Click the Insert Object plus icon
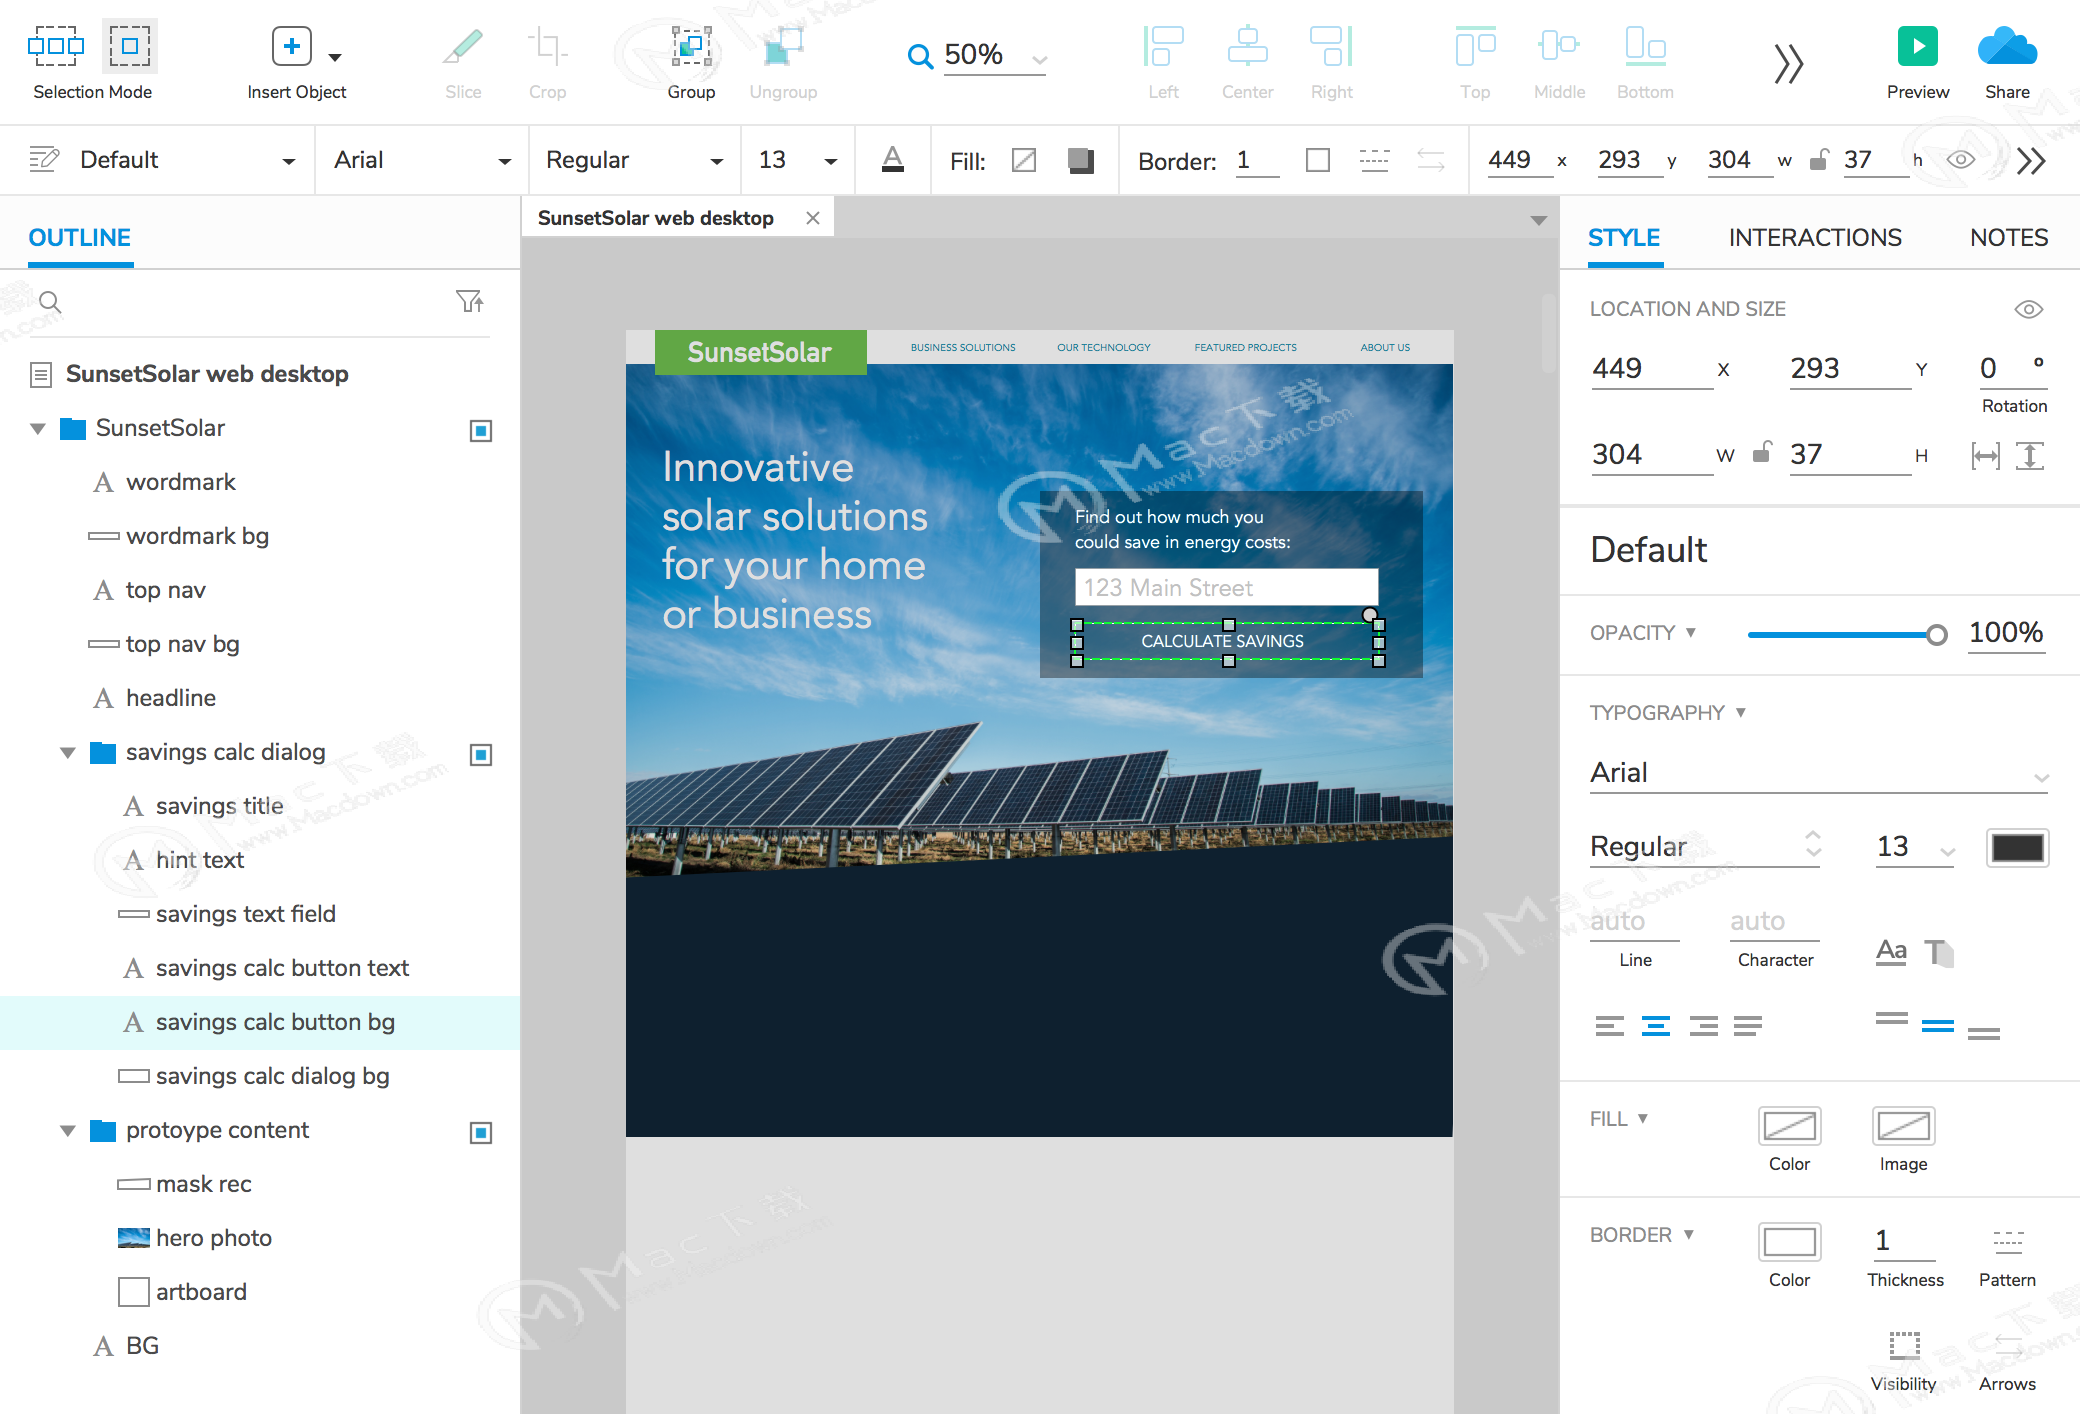The width and height of the screenshot is (2080, 1414). click(291, 46)
